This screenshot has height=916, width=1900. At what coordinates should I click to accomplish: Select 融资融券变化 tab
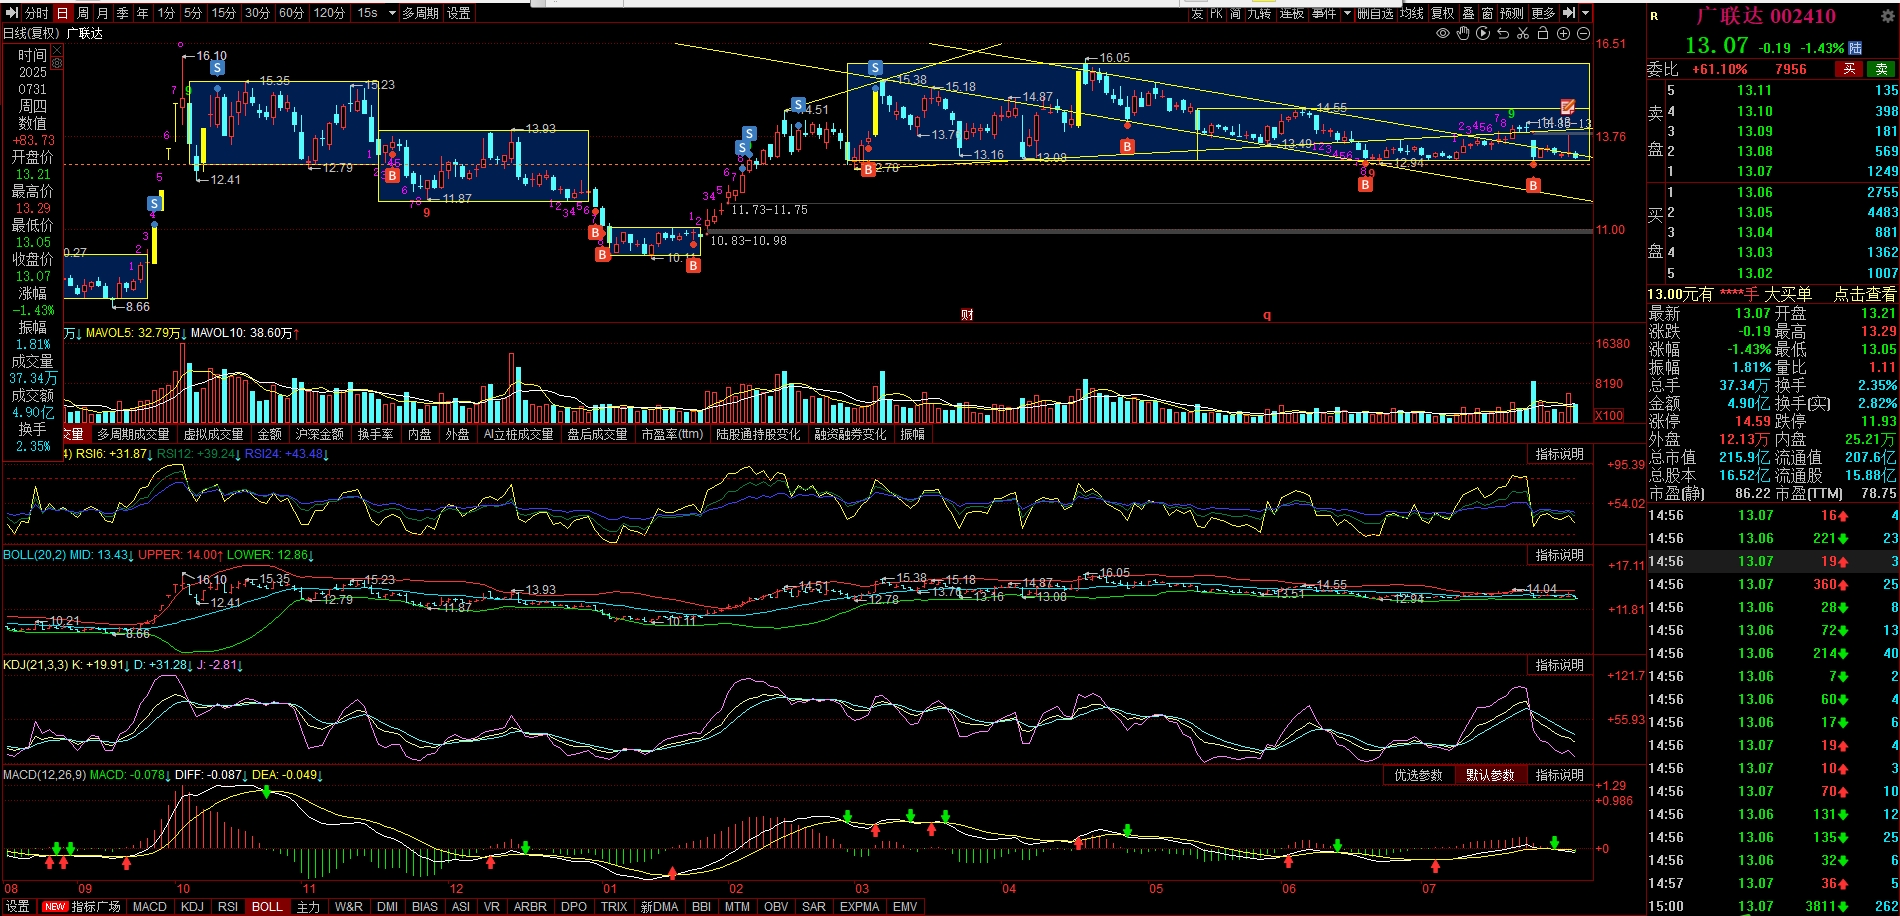click(x=850, y=434)
